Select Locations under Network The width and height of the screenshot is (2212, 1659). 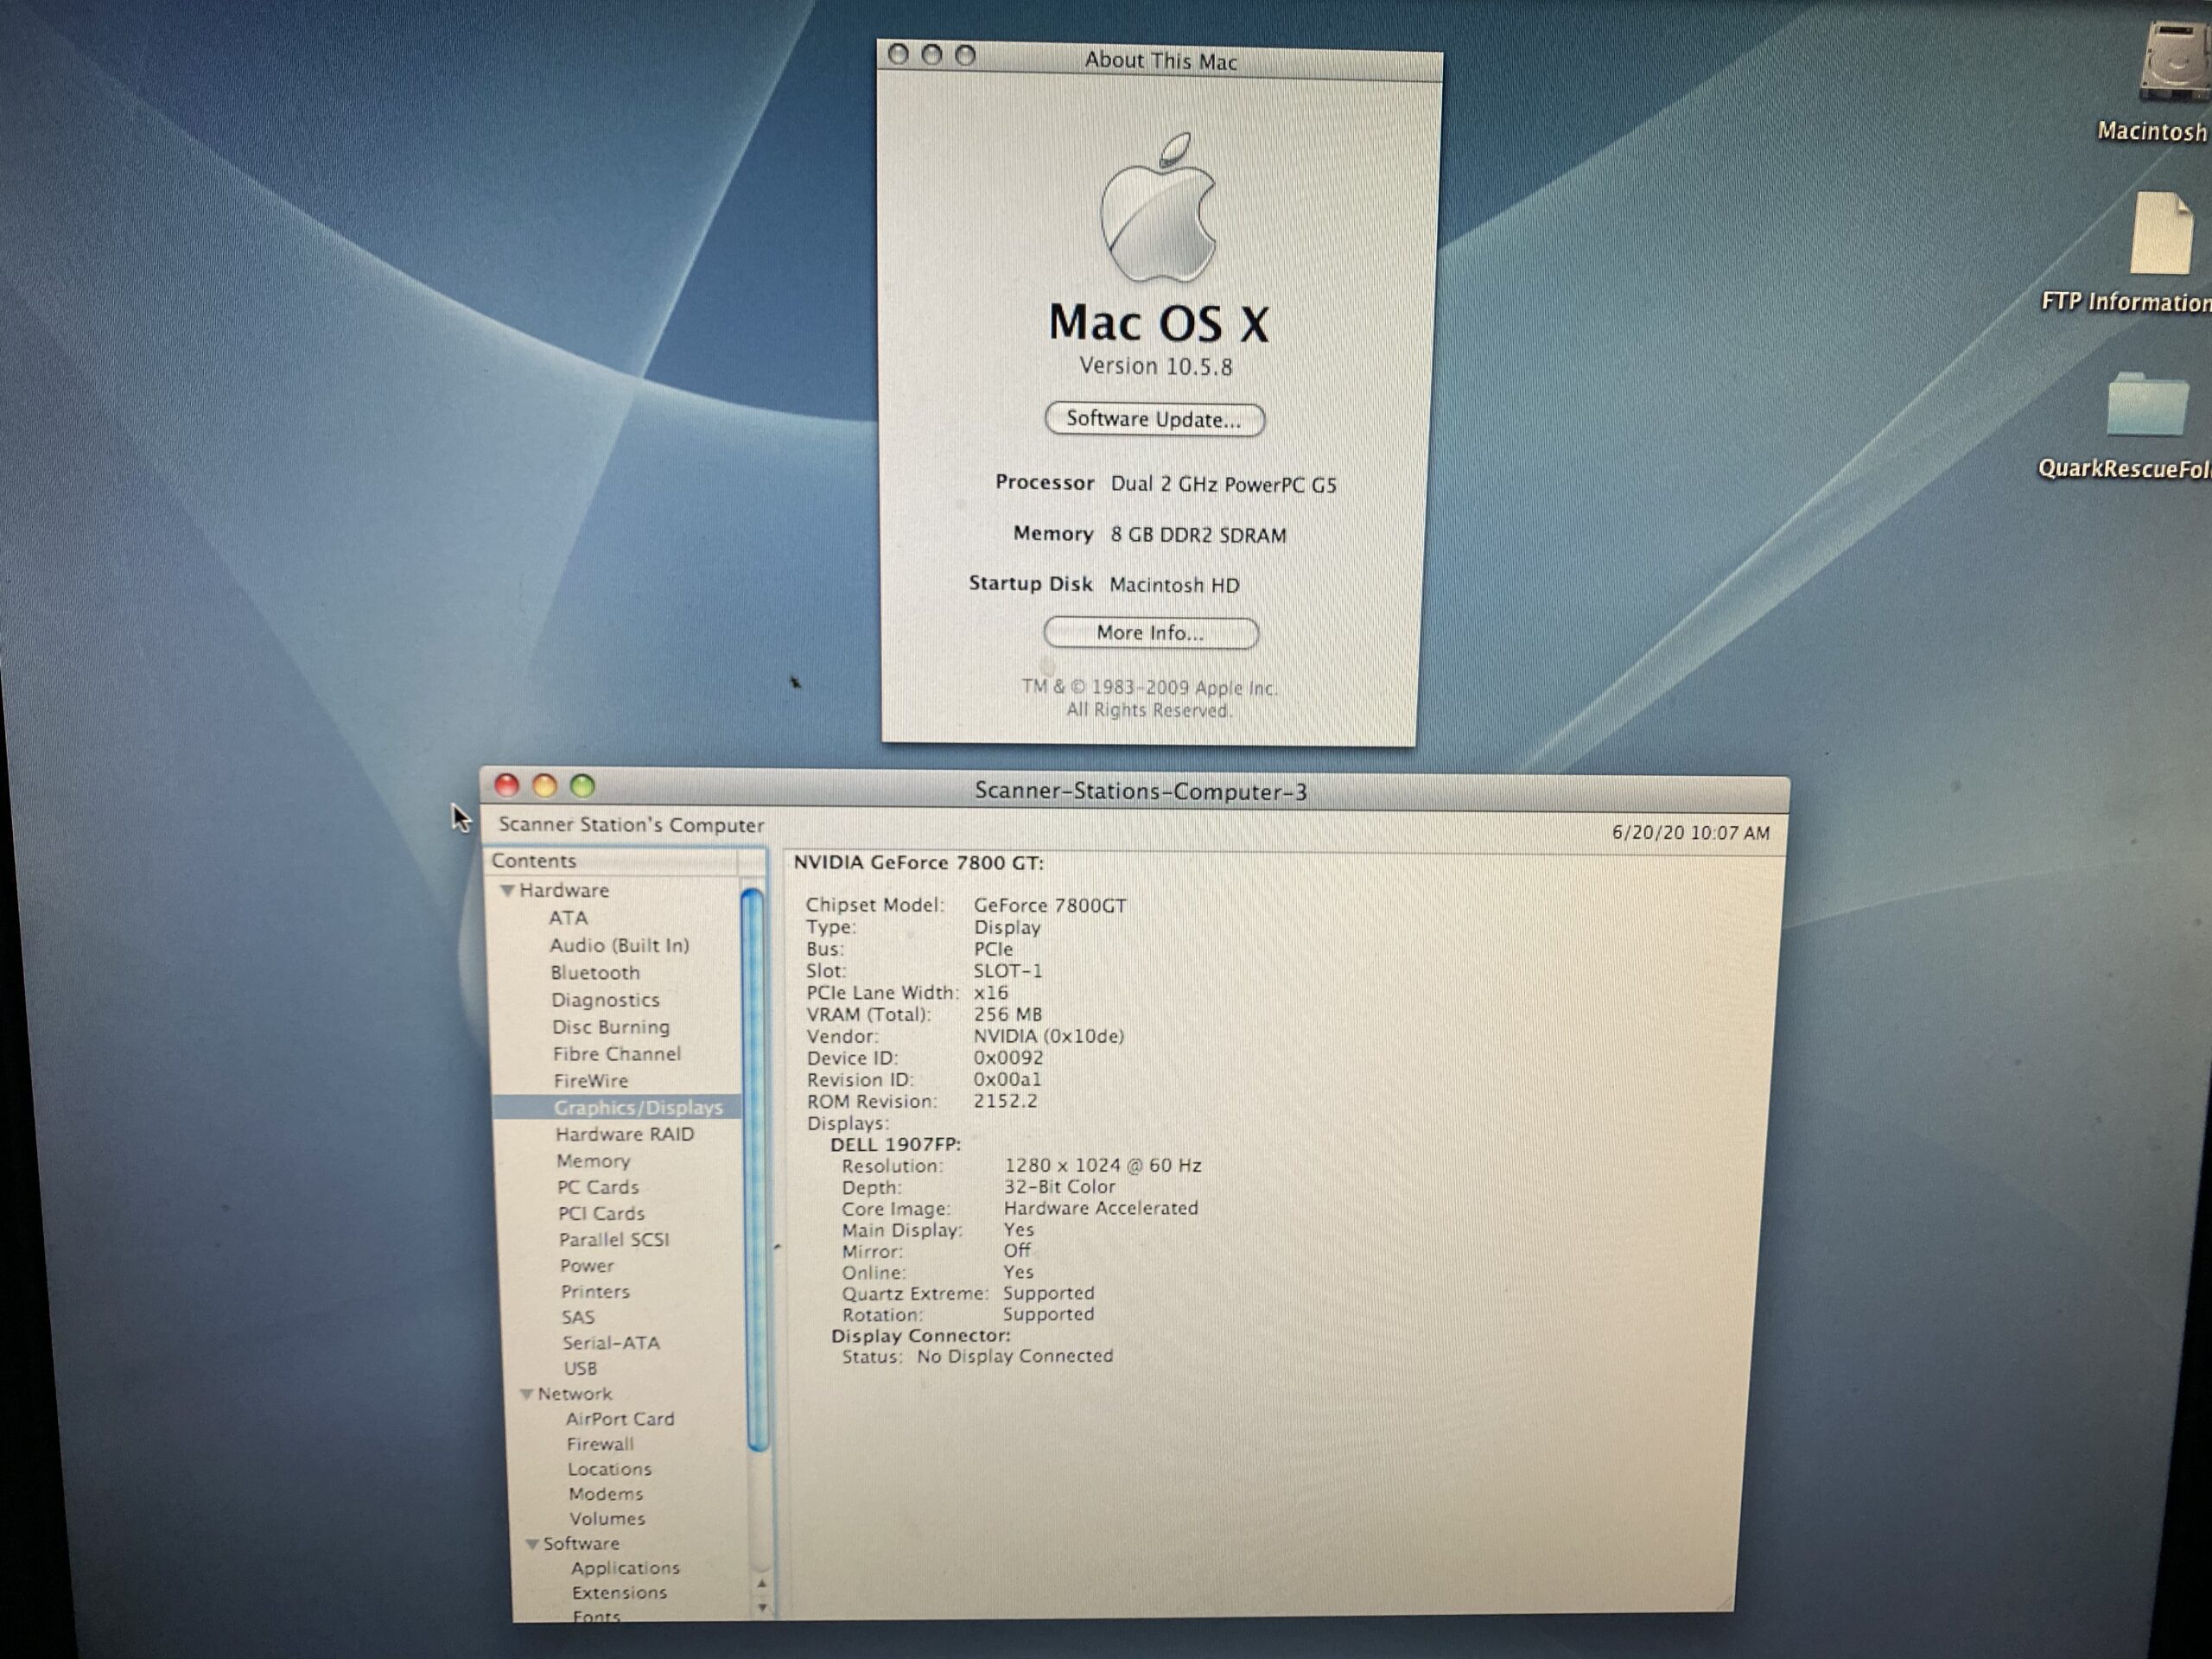(610, 1469)
